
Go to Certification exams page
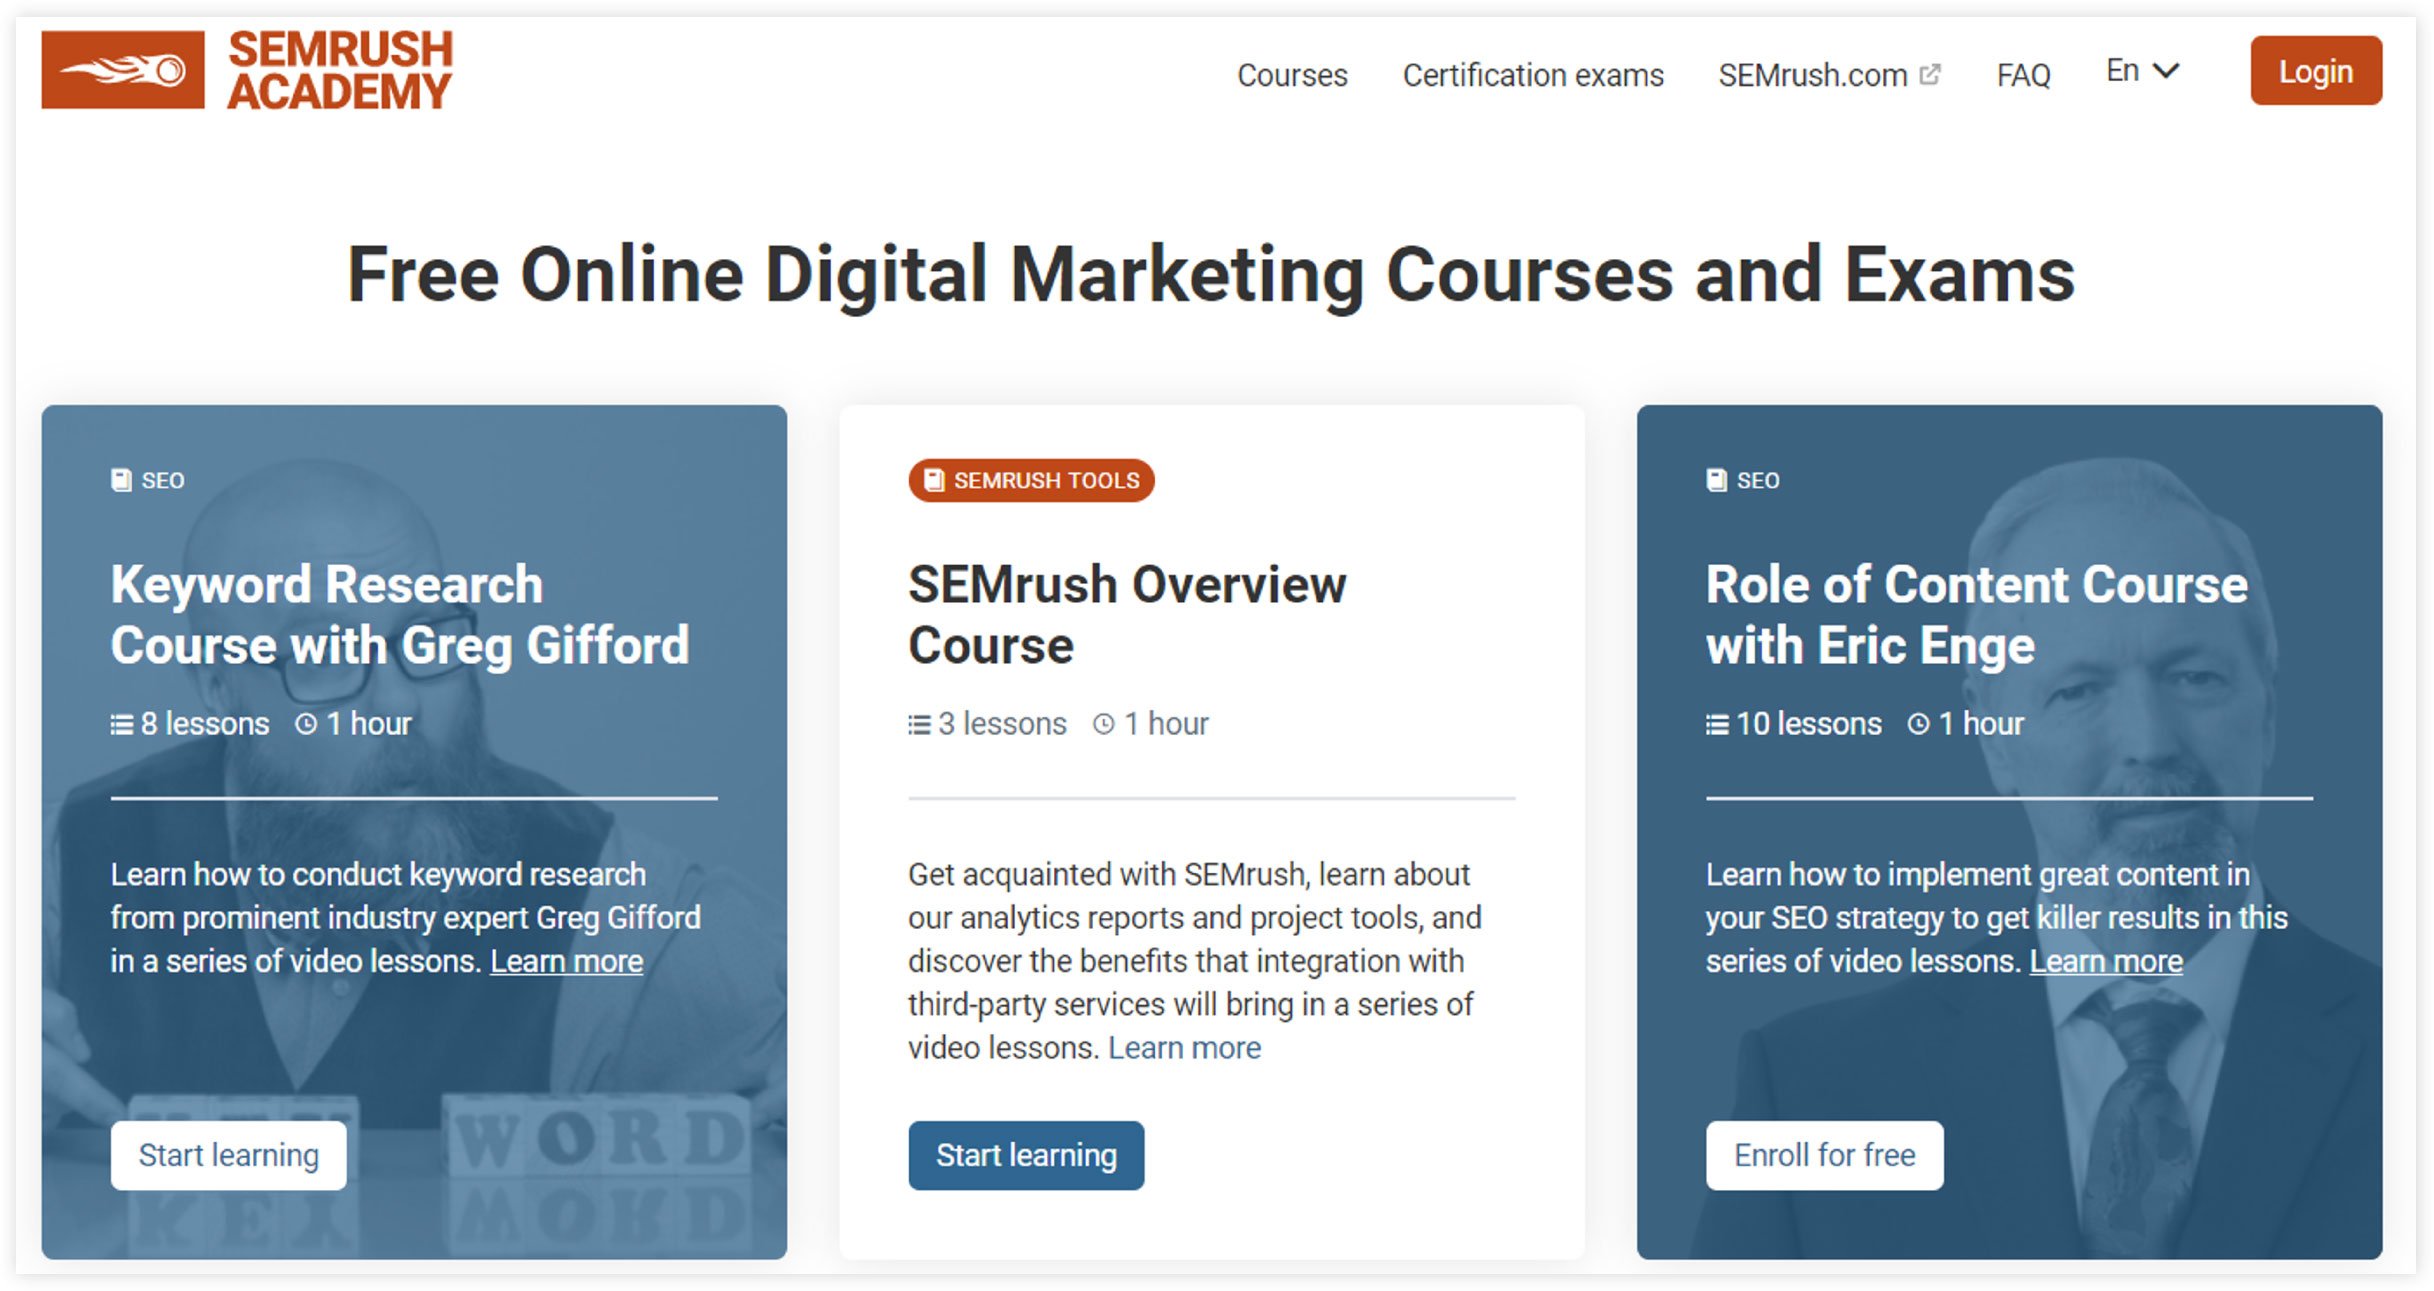(x=1533, y=75)
